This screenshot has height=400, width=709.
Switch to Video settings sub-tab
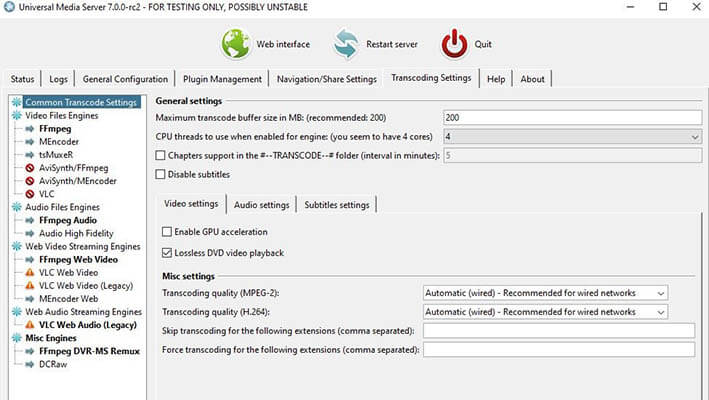point(191,203)
